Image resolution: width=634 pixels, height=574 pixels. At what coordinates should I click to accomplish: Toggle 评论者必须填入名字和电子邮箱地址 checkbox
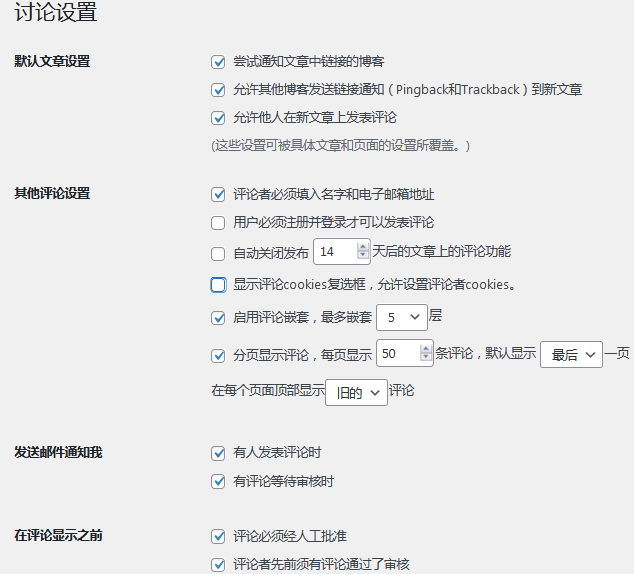coord(218,194)
